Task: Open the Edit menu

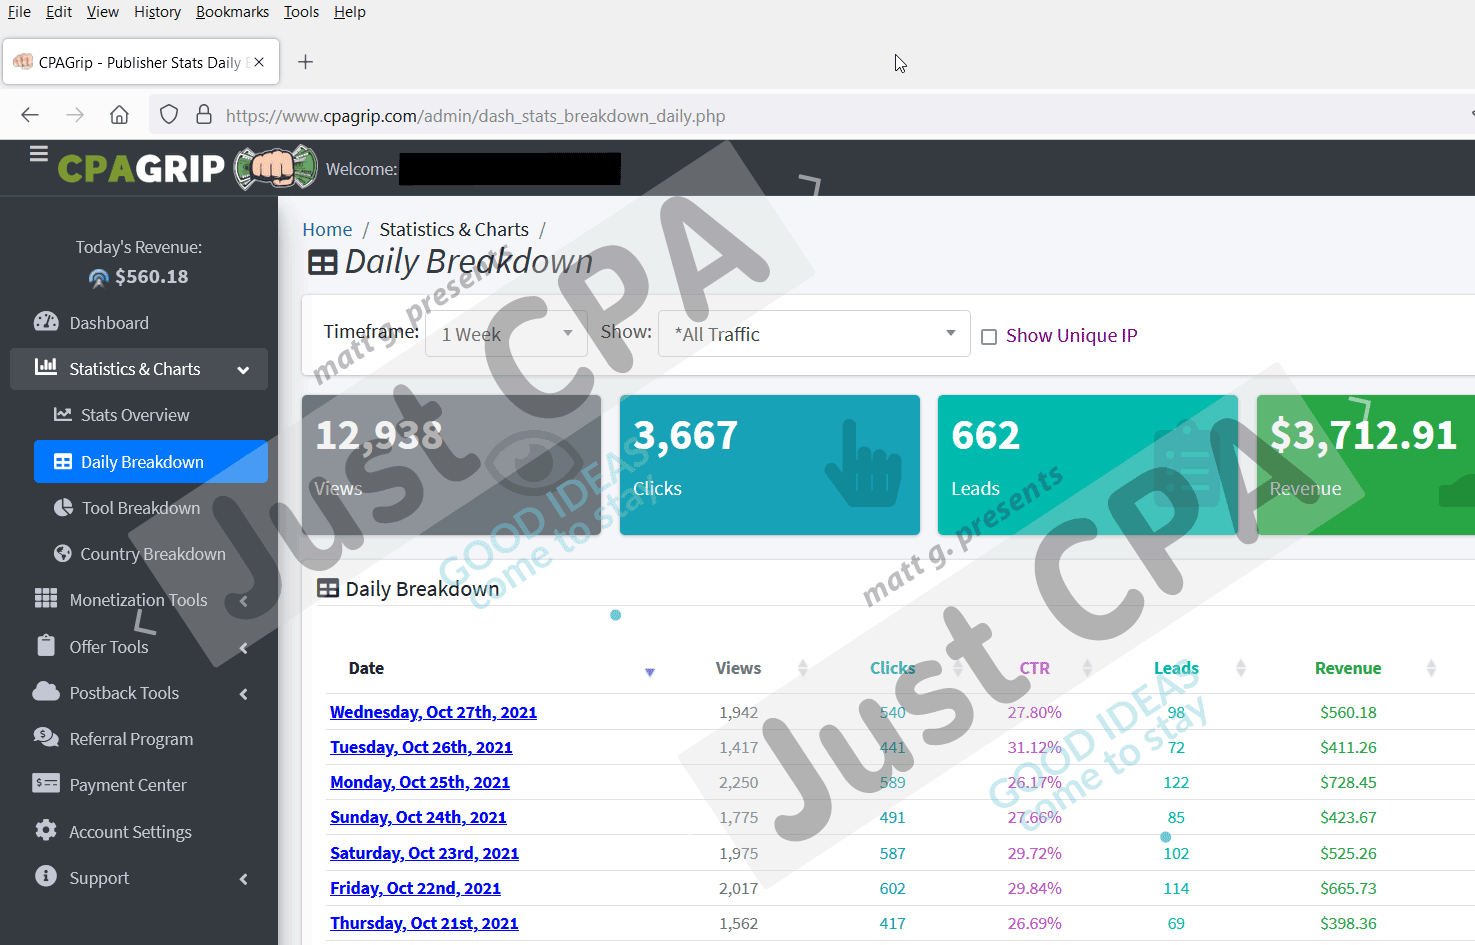Action: (59, 12)
